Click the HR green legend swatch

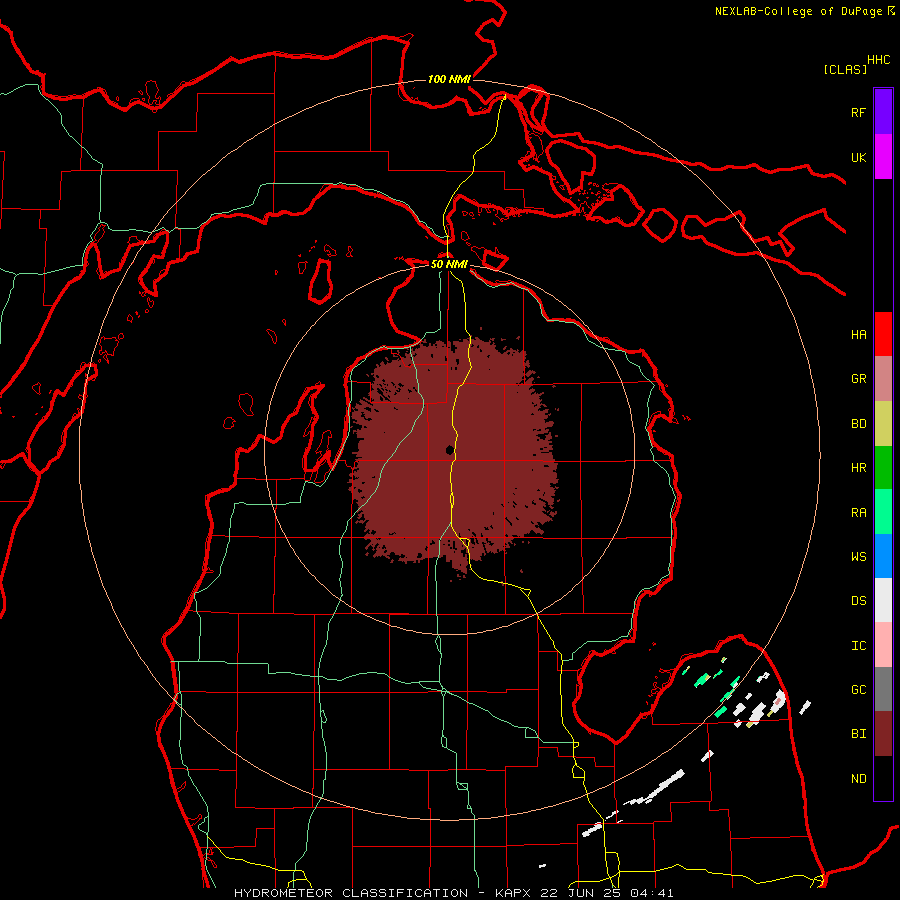pyautogui.click(x=883, y=467)
